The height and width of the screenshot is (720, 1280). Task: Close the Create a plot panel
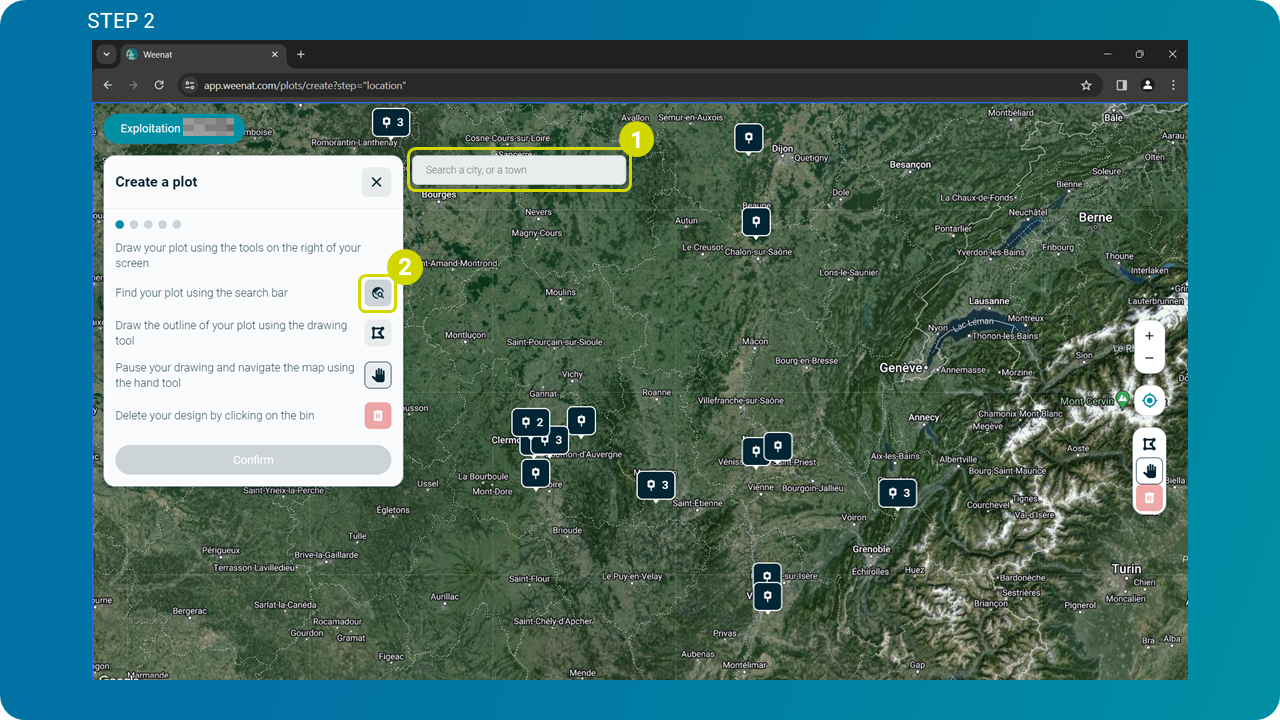pos(376,182)
